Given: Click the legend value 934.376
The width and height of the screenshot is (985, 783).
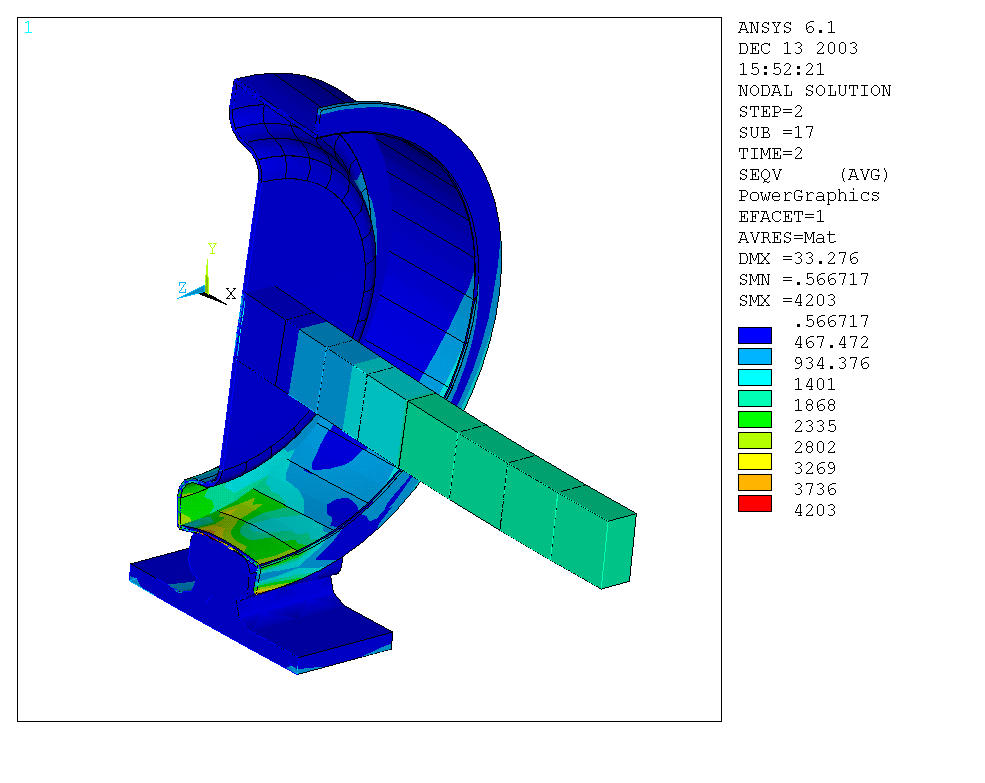Looking at the screenshot, I should (x=831, y=363).
